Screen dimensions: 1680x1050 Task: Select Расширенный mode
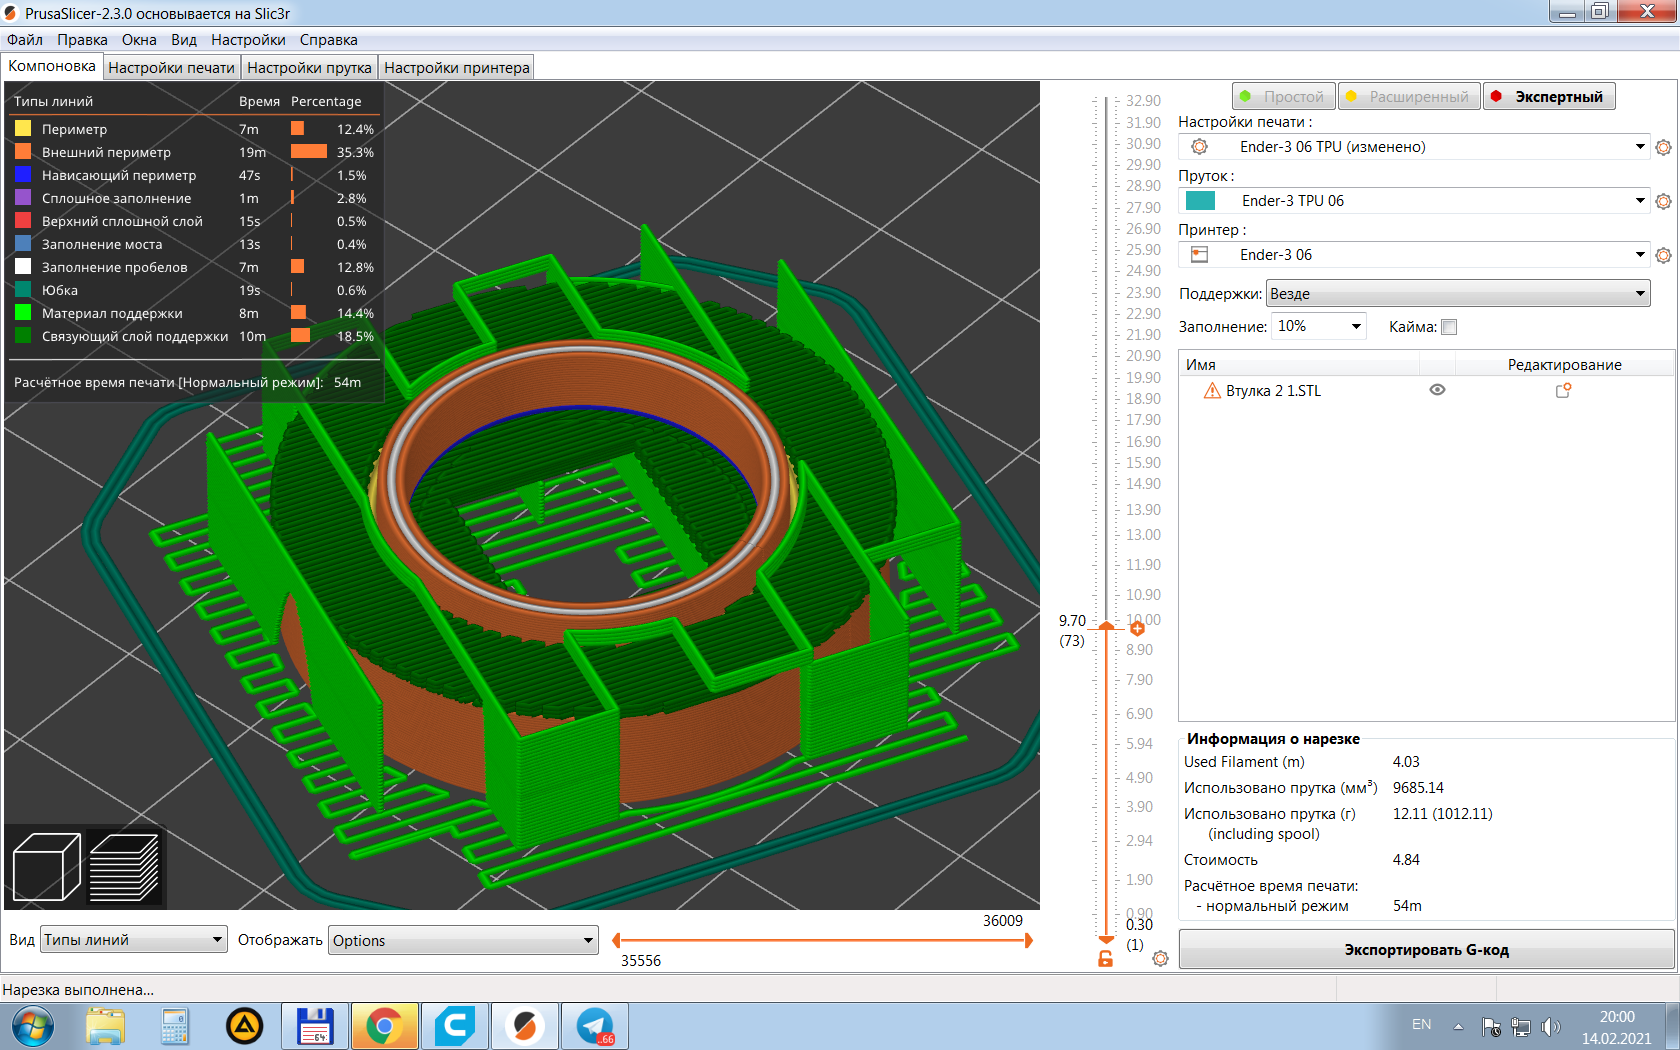coord(1408,97)
